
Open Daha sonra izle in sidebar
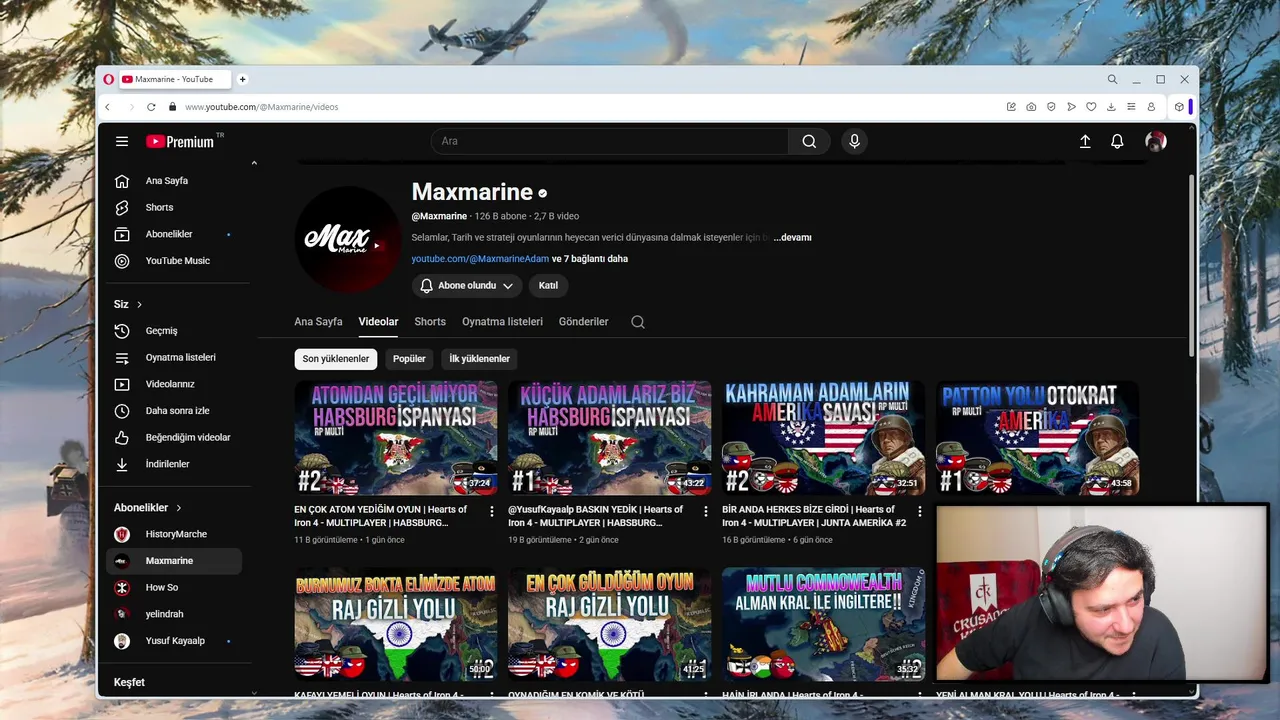[174, 411]
